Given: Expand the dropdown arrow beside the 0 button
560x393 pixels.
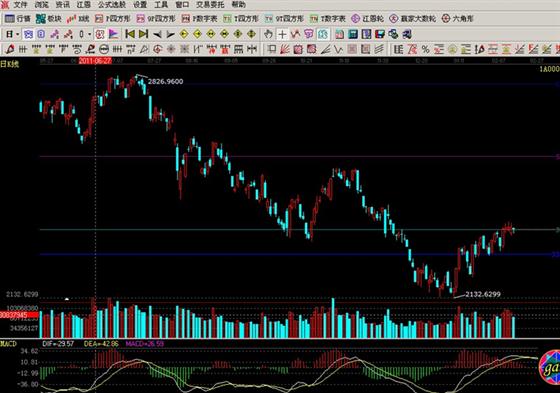Looking at the screenshot, I should point(89,35).
